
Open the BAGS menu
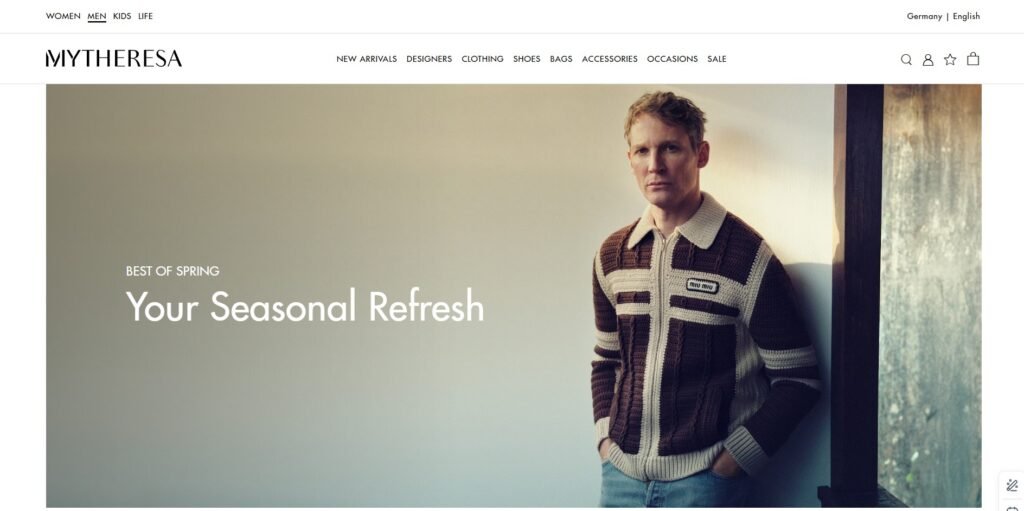tap(561, 59)
